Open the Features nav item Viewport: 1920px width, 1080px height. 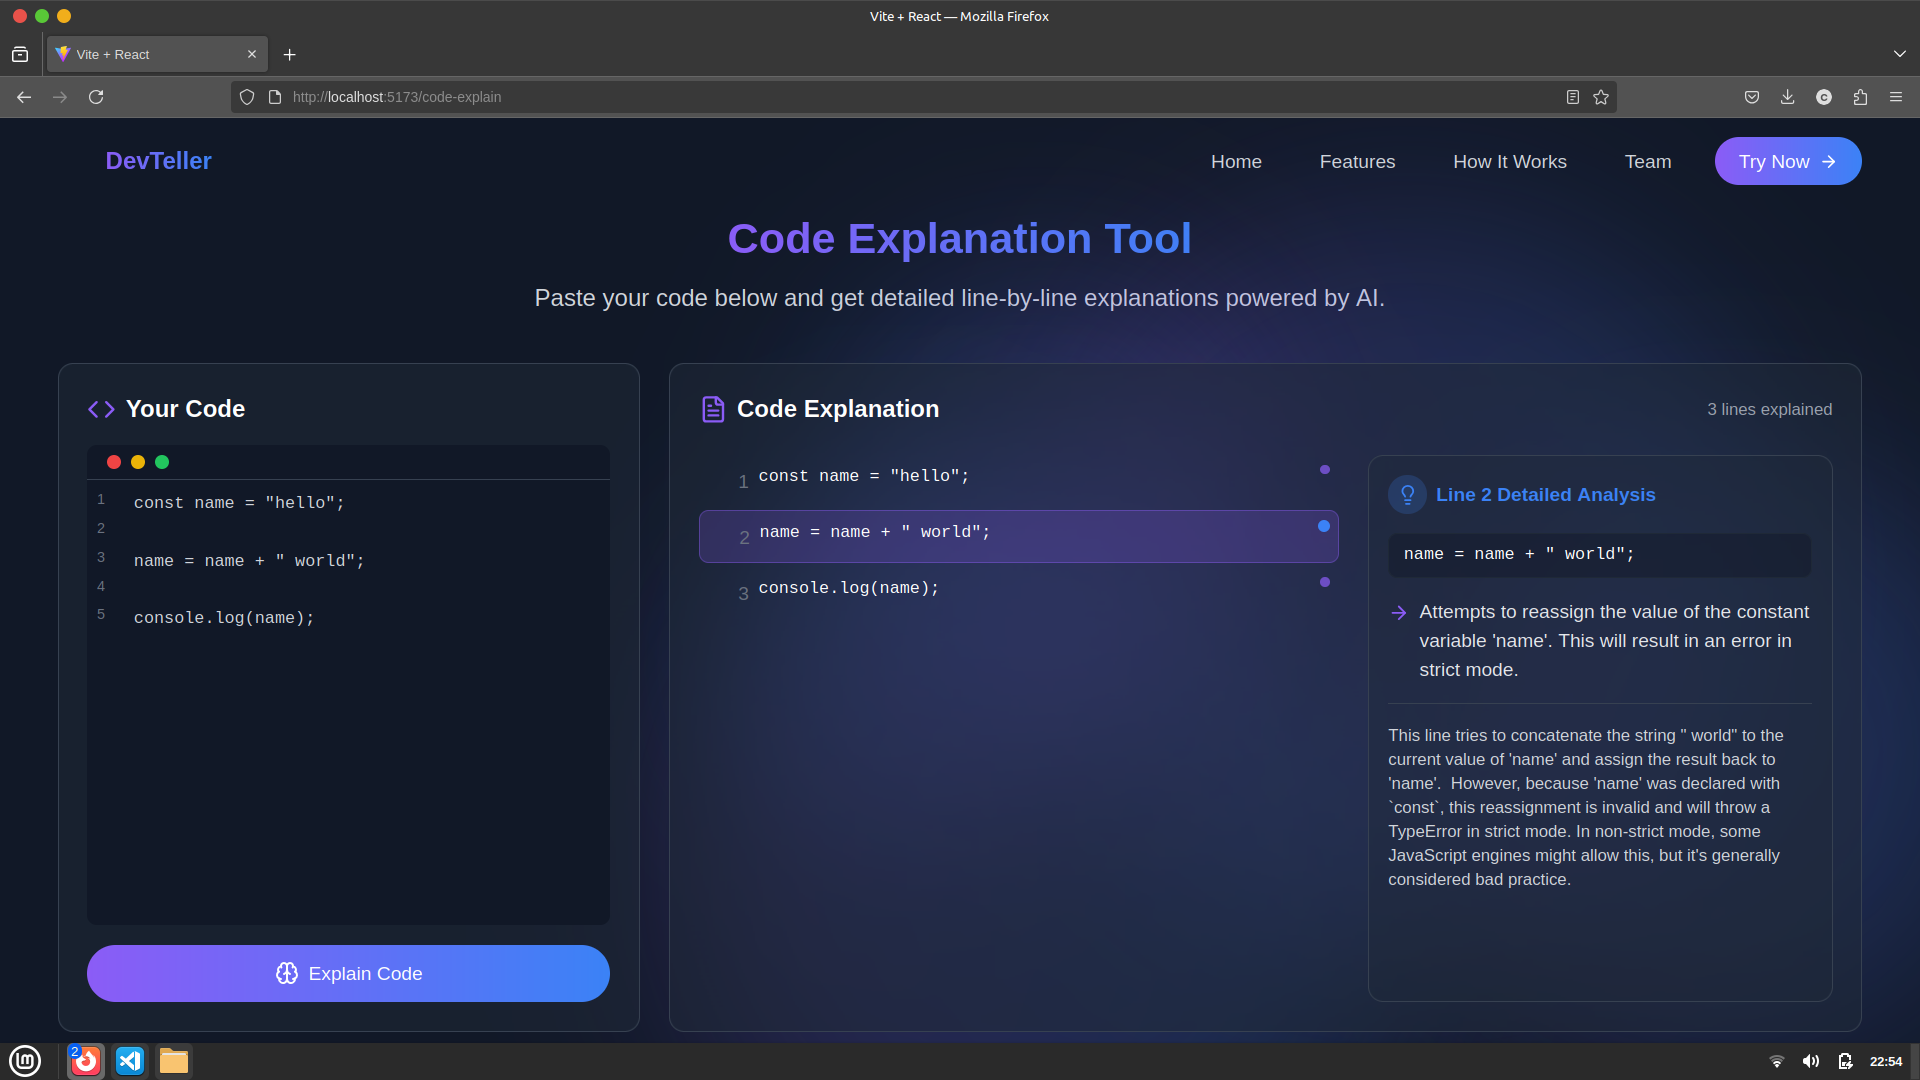click(1357, 162)
